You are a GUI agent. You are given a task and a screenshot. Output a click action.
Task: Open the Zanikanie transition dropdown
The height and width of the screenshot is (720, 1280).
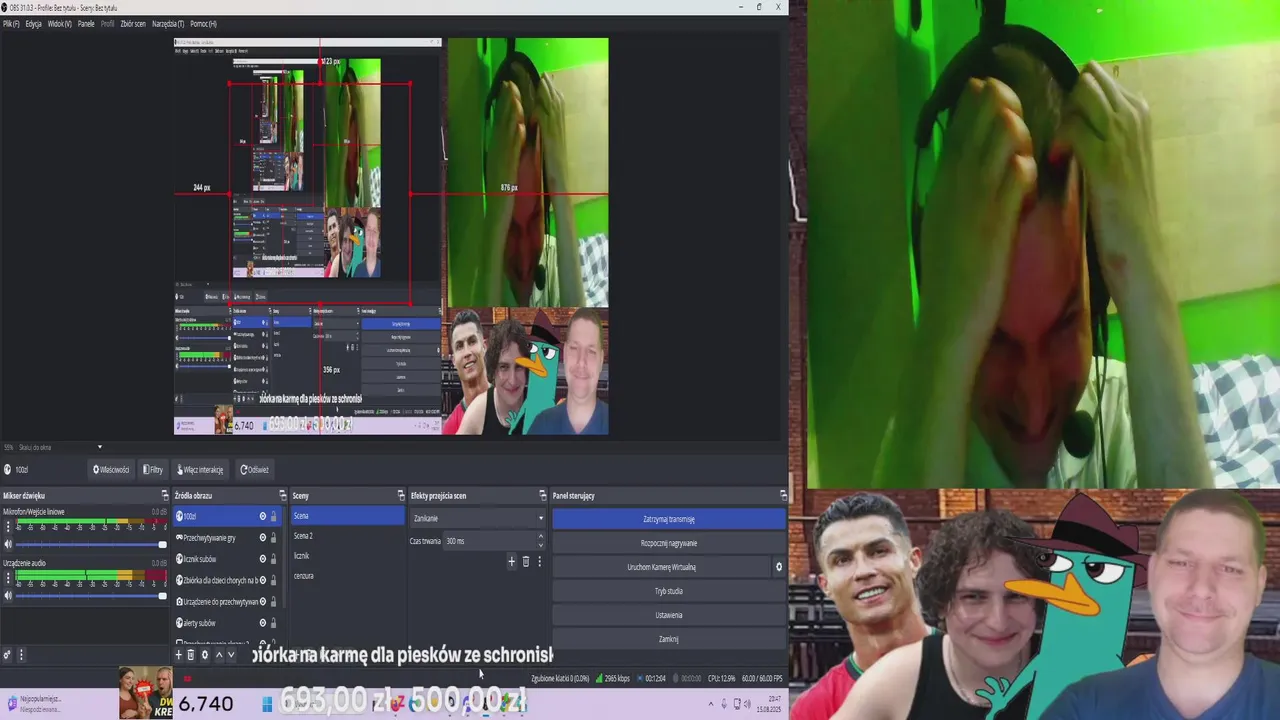tap(478, 518)
